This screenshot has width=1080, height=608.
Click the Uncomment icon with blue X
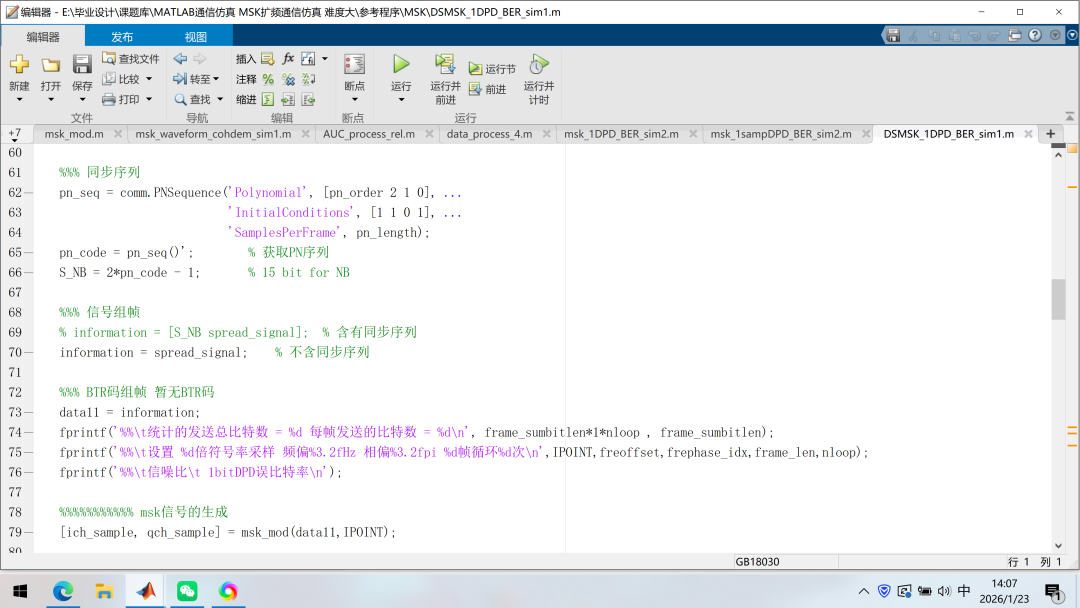pos(289,79)
